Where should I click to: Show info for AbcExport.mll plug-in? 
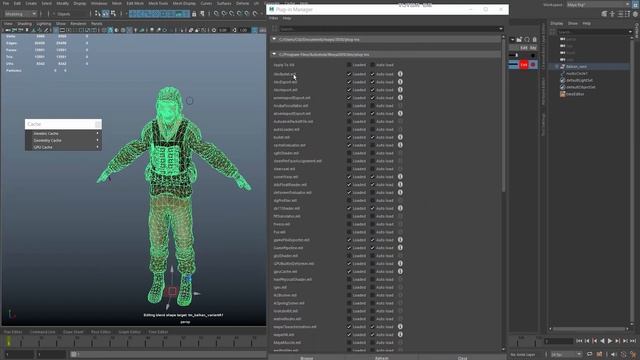[400, 82]
